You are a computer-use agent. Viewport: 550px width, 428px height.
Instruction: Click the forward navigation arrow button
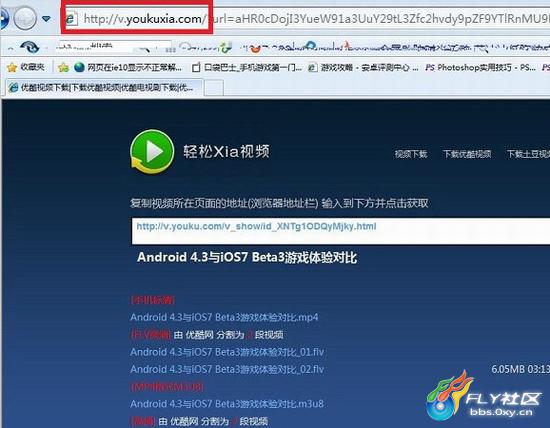[25, 18]
